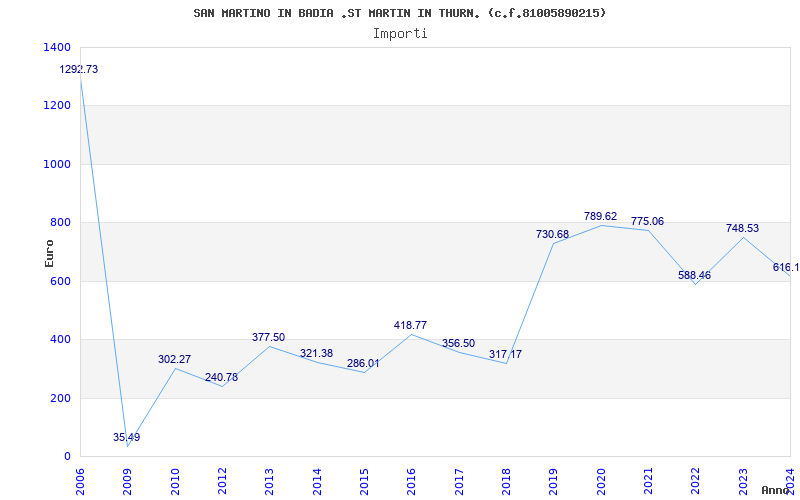
Task: Click the 2020 year axis label
Action: click(x=601, y=482)
